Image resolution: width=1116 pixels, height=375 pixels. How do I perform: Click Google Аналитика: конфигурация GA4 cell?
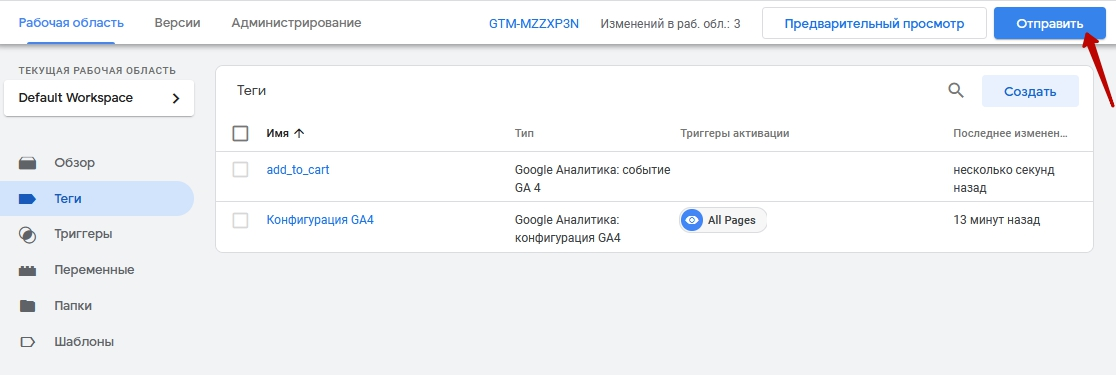[568, 229]
